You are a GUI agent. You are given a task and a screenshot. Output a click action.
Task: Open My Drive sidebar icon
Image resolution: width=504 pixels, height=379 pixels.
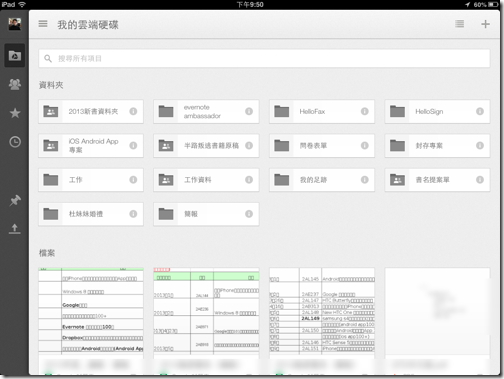point(15,56)
